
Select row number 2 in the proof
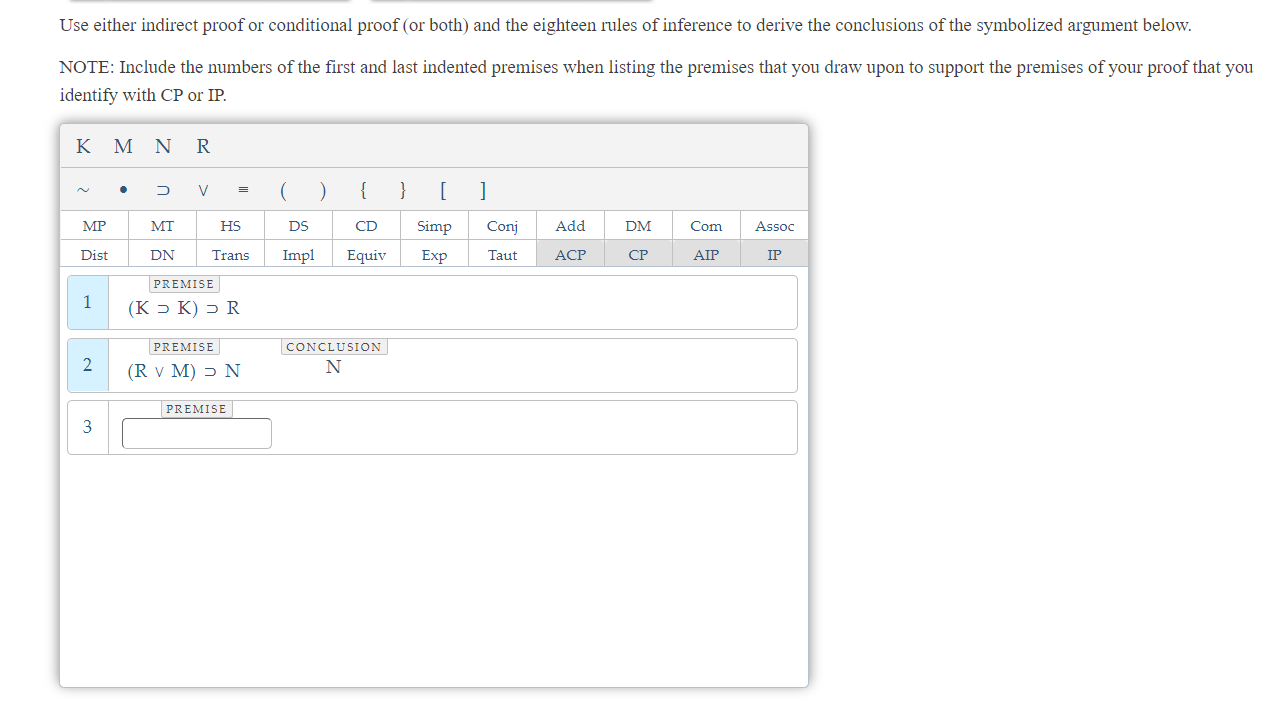click(x=87, y=365)
